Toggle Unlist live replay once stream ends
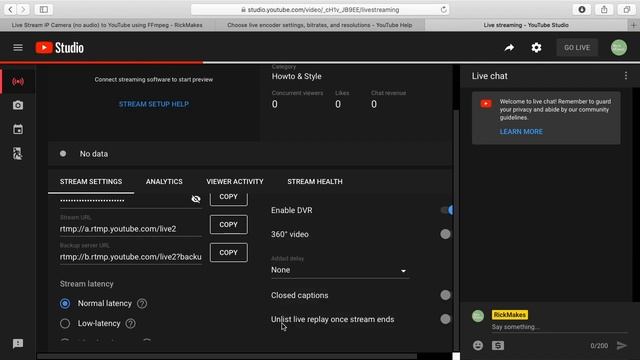Image resolution: width=640 pixels, height=360 pixels. pos(445,319)
